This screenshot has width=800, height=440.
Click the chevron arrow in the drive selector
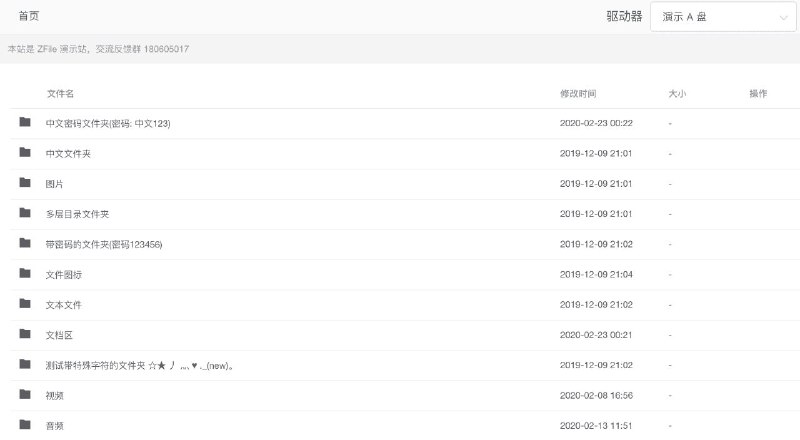783,18
